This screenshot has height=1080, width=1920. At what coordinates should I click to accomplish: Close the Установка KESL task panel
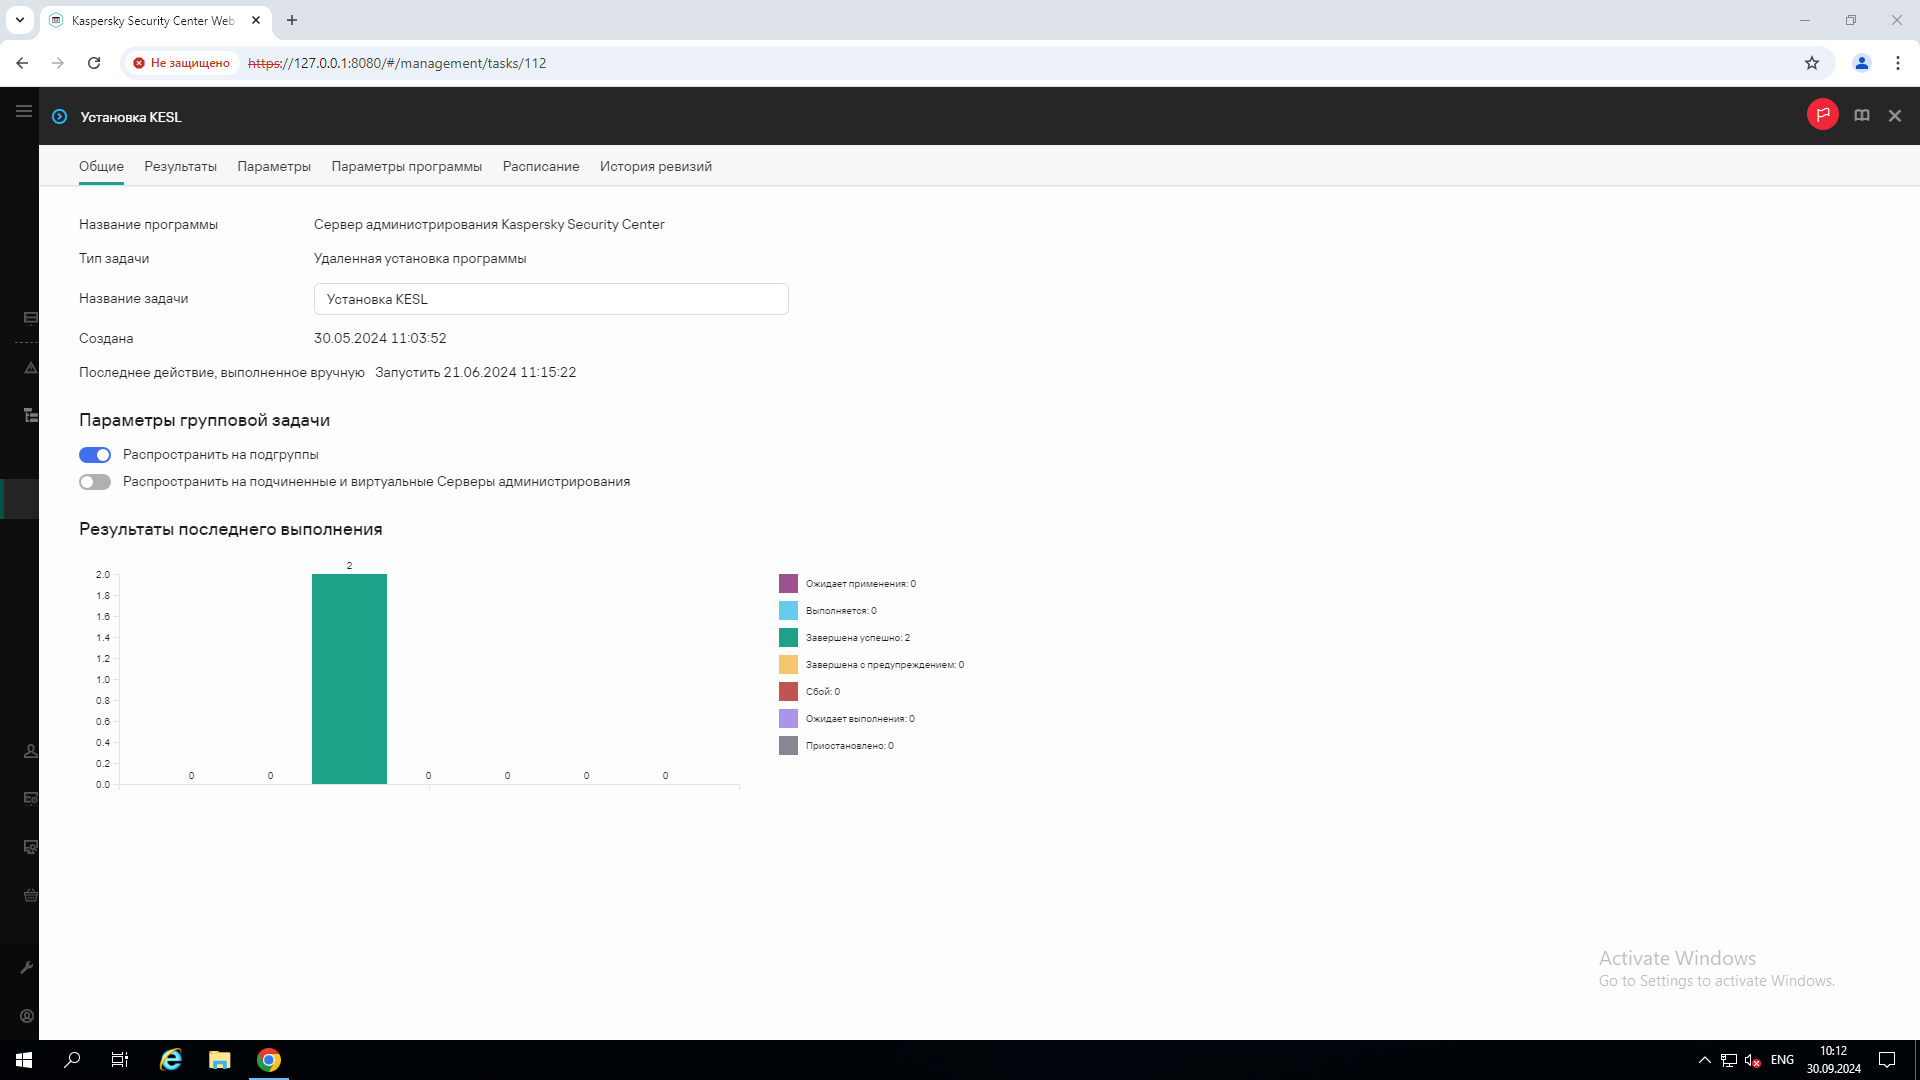click(x=1894, y=116)
